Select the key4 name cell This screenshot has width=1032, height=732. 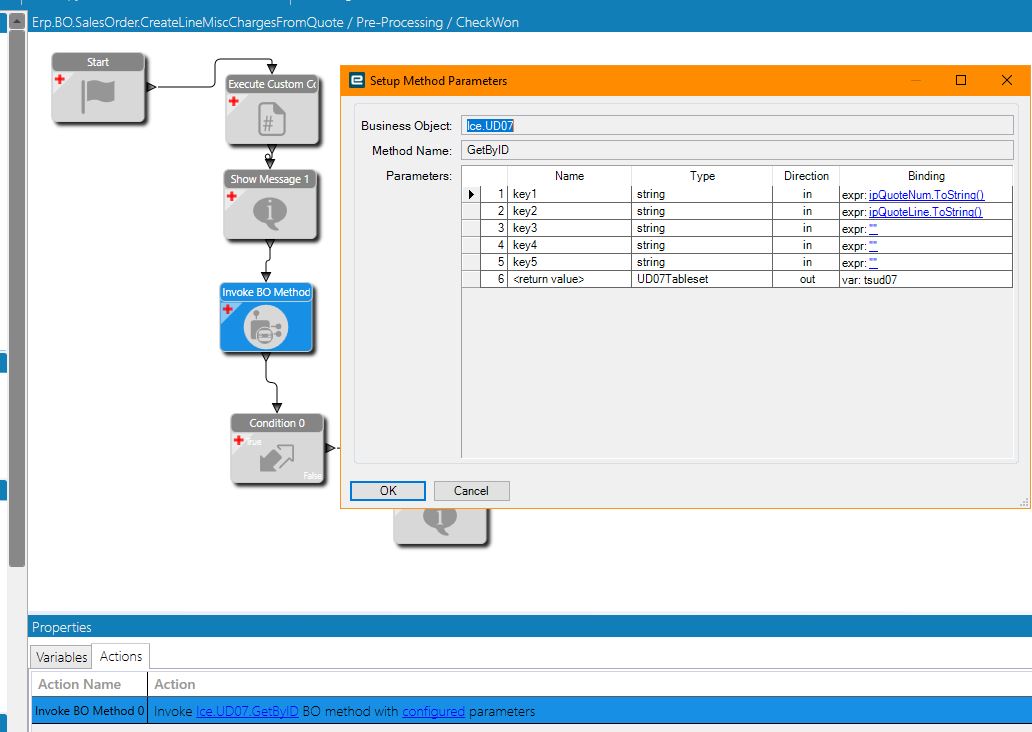point(569,245)
